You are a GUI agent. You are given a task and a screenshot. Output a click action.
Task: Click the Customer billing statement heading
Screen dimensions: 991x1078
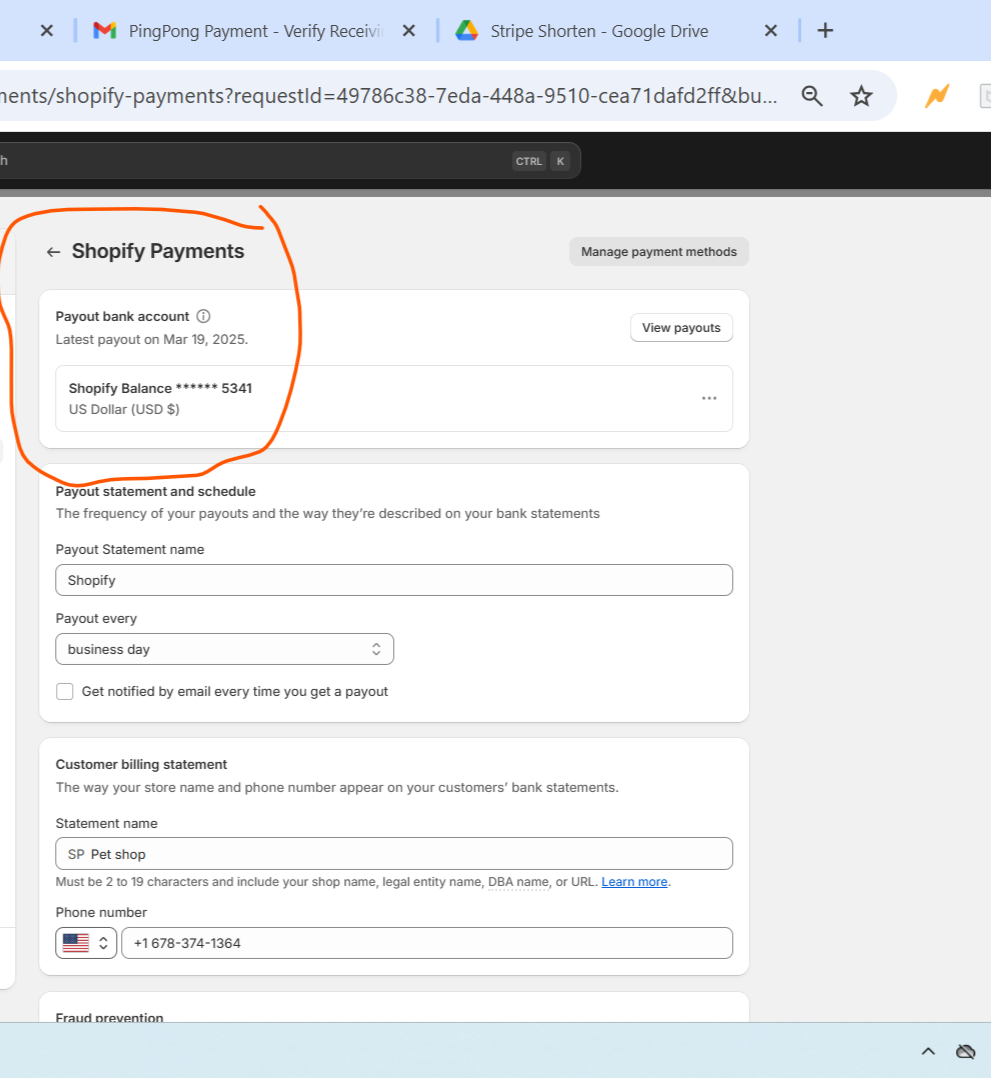(141, 764)
